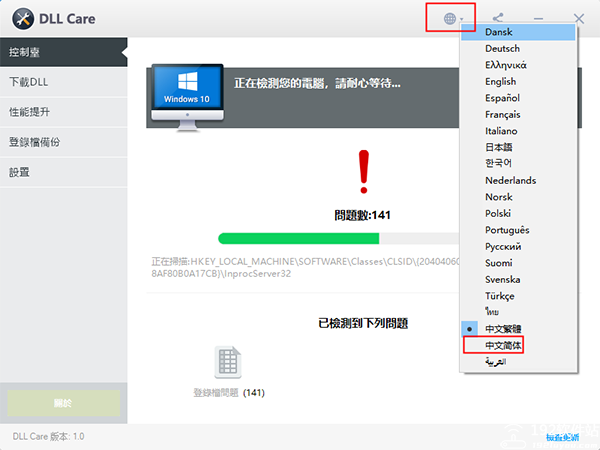
Task: Select Español language
Action: pos(518,98)
